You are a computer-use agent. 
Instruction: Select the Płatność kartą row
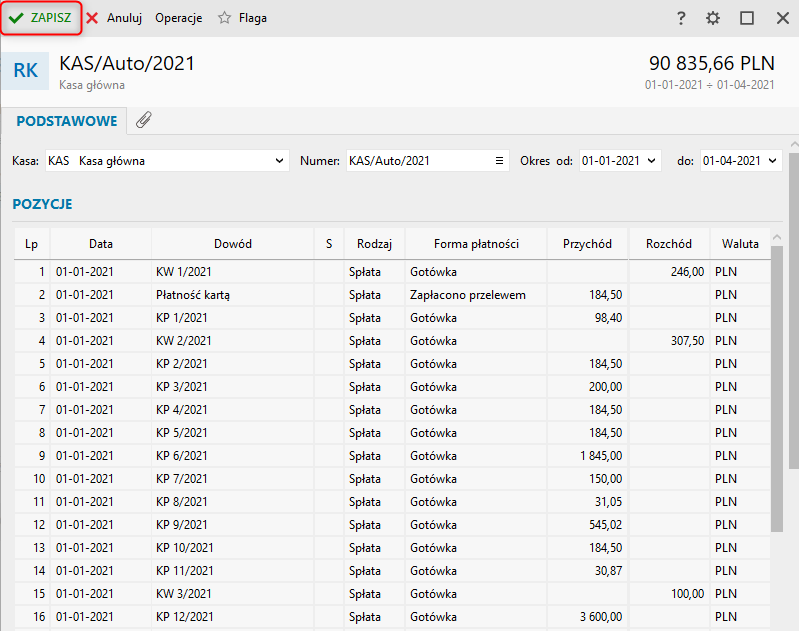[x=392, y=295]
